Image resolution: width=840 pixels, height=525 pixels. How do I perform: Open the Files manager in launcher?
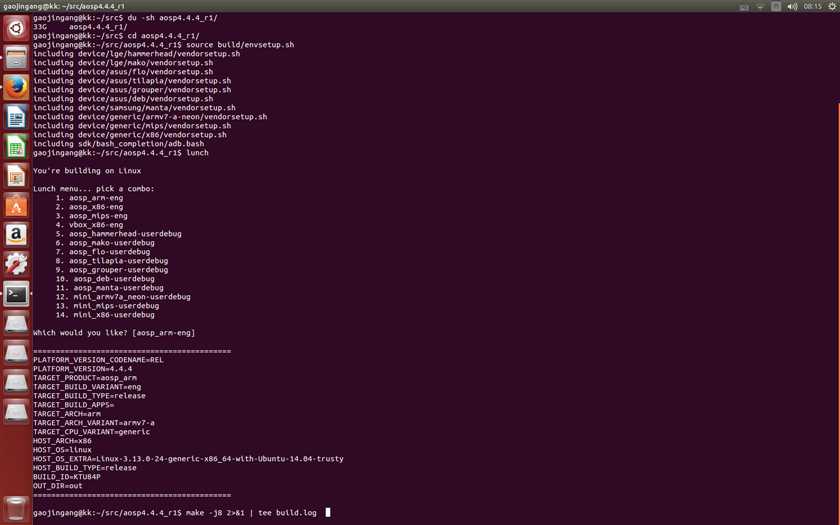click(16, 57)
